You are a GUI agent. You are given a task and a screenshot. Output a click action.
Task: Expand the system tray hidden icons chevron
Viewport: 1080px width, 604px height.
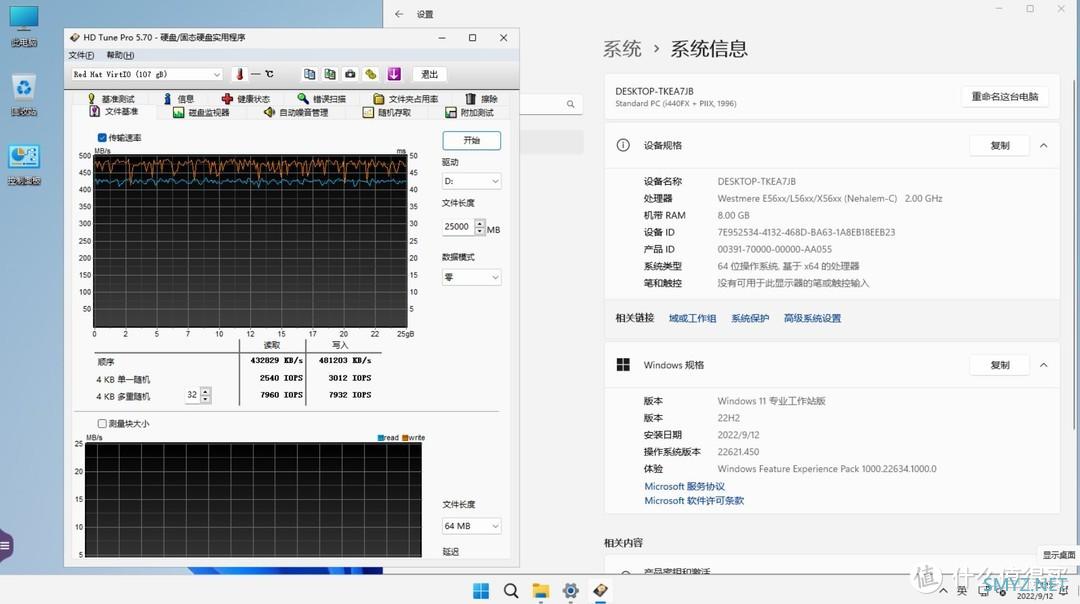[943, 590]
